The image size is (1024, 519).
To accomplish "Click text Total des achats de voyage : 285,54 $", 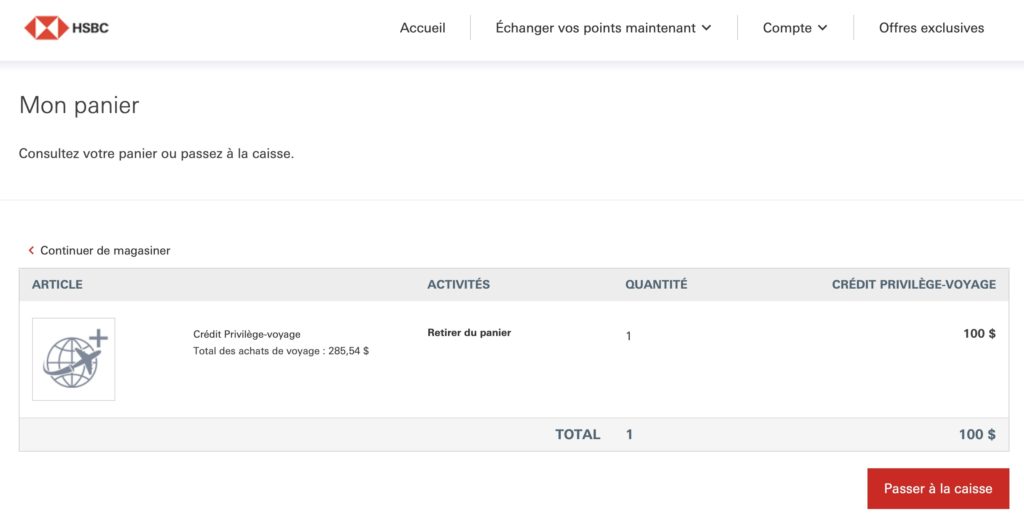I will pos(281,351).
